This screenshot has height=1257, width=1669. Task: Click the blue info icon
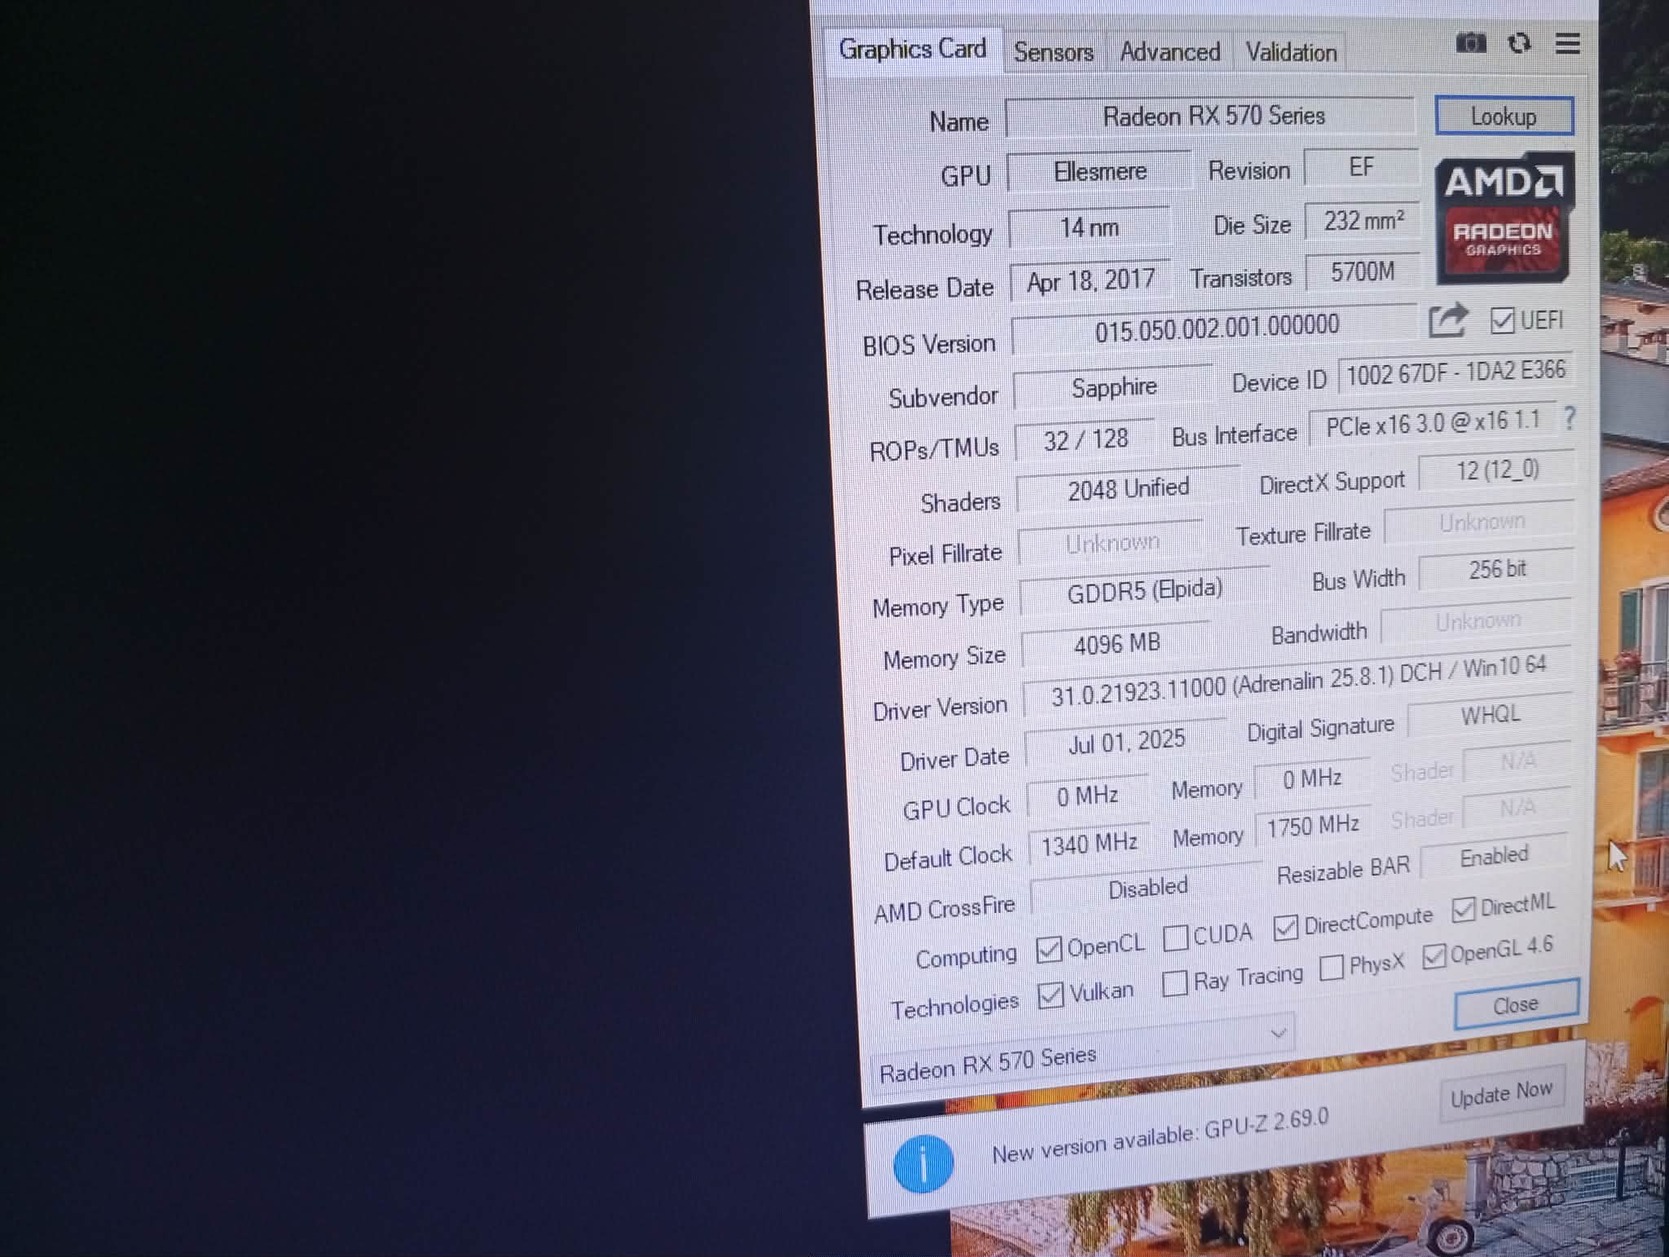pos(922,1163)
